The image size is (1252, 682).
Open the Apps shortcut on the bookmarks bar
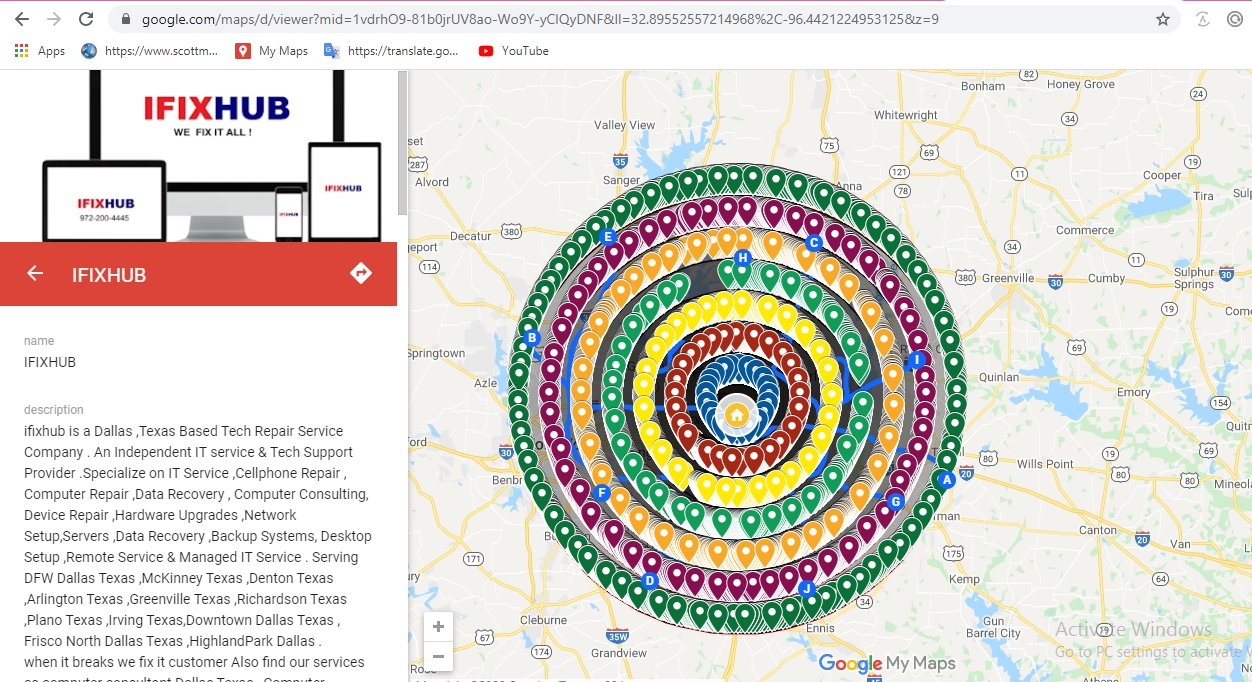[22, 50]
